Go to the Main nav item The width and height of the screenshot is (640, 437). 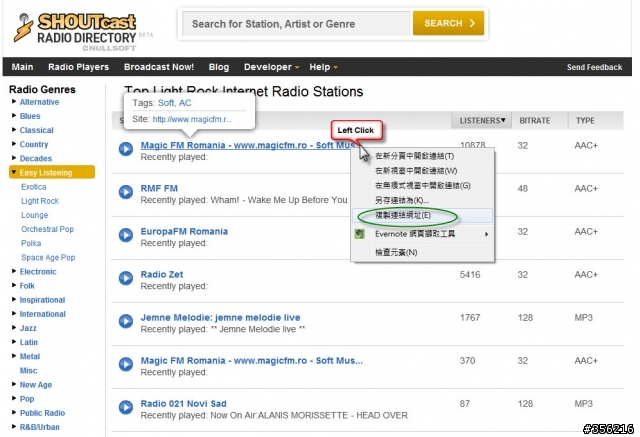coord(22,67)
